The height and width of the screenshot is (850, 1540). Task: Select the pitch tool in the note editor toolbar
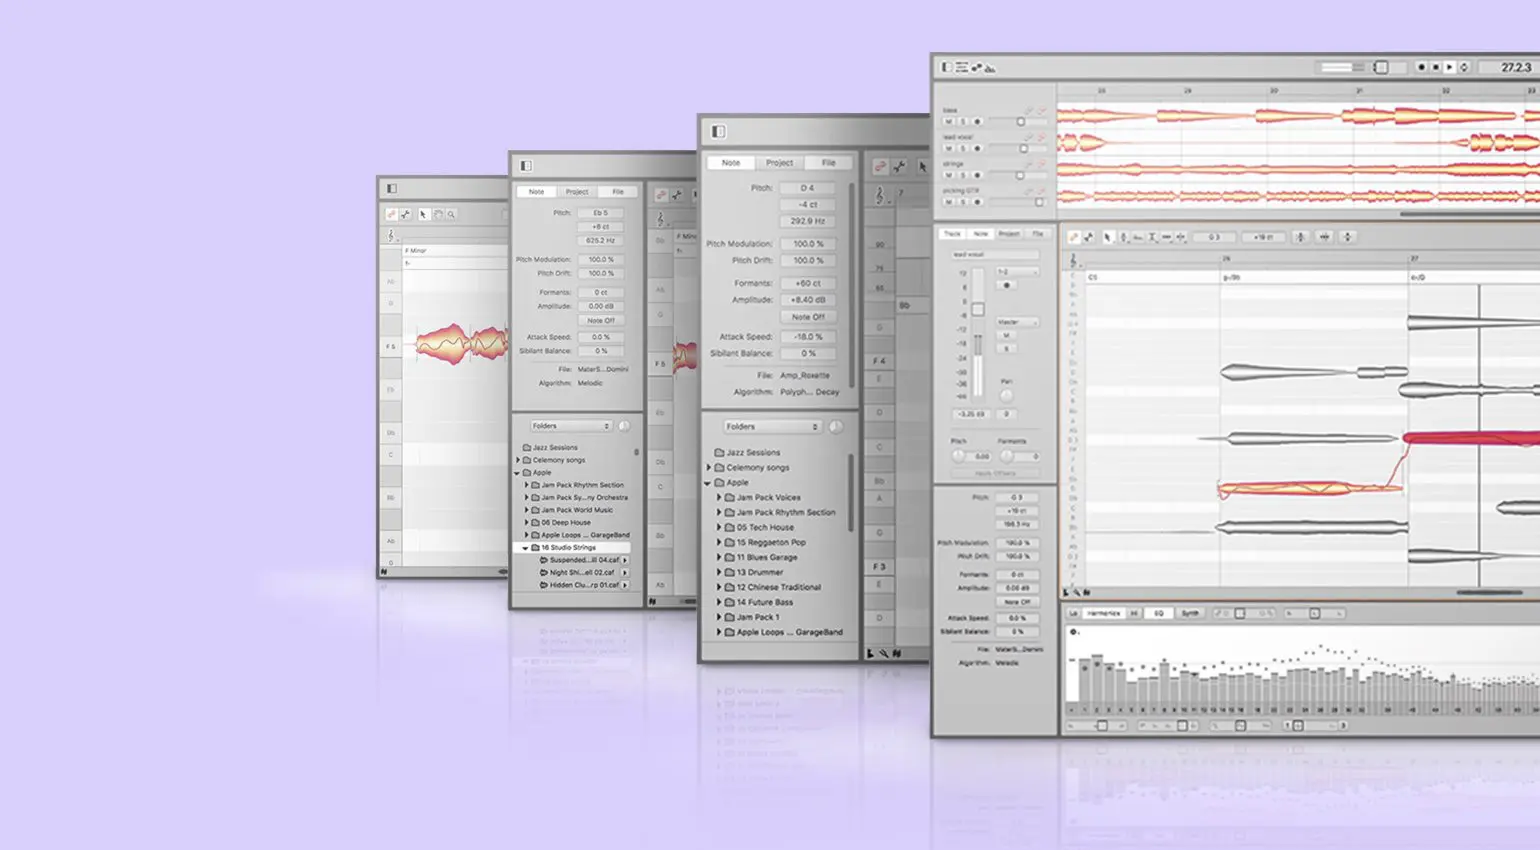click(1123, 237)
